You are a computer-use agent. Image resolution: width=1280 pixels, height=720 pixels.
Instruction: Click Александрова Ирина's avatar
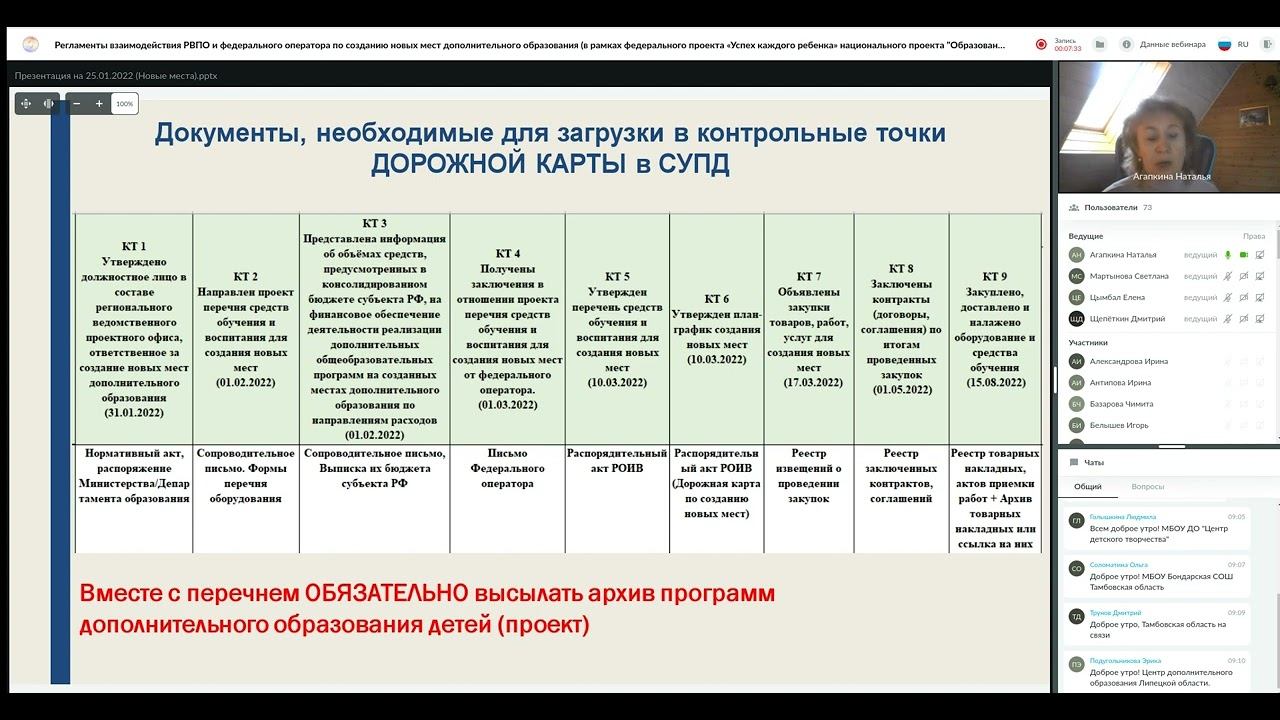[x=1077, y=361]
